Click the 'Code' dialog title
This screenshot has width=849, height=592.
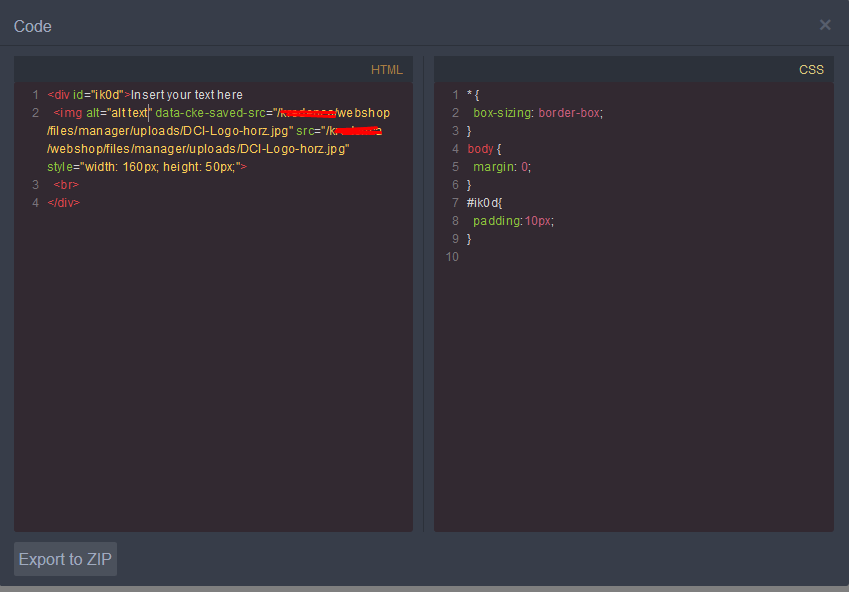pos(32,26)
